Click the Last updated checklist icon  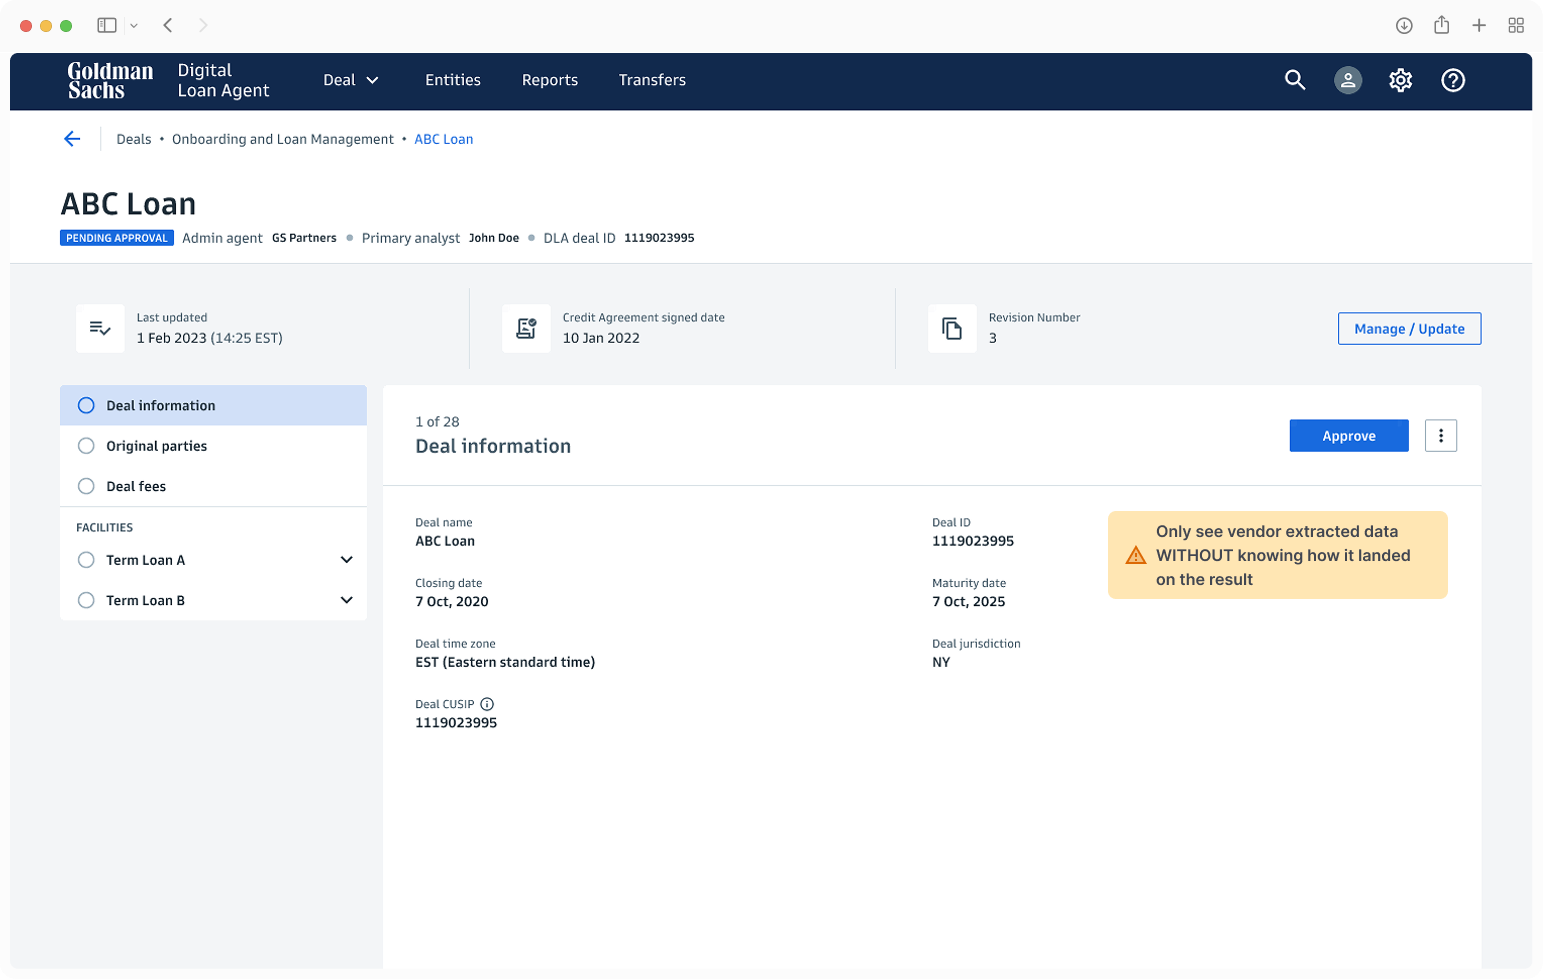point(100,328)
